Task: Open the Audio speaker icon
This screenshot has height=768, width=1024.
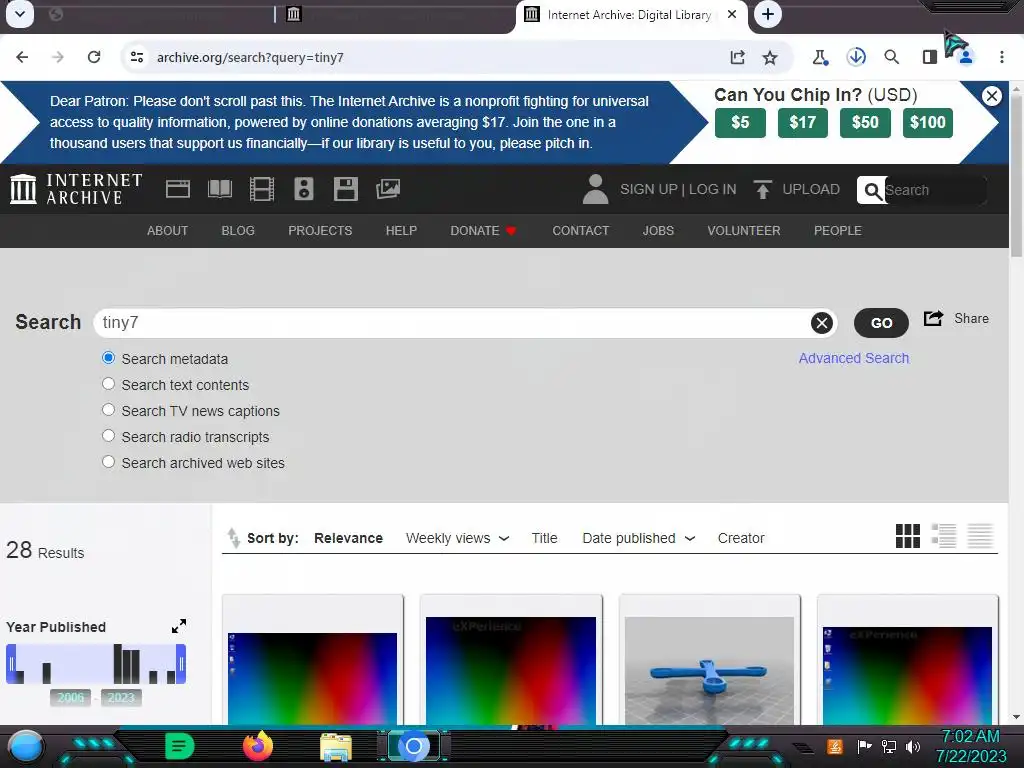Action: [304, 189]
